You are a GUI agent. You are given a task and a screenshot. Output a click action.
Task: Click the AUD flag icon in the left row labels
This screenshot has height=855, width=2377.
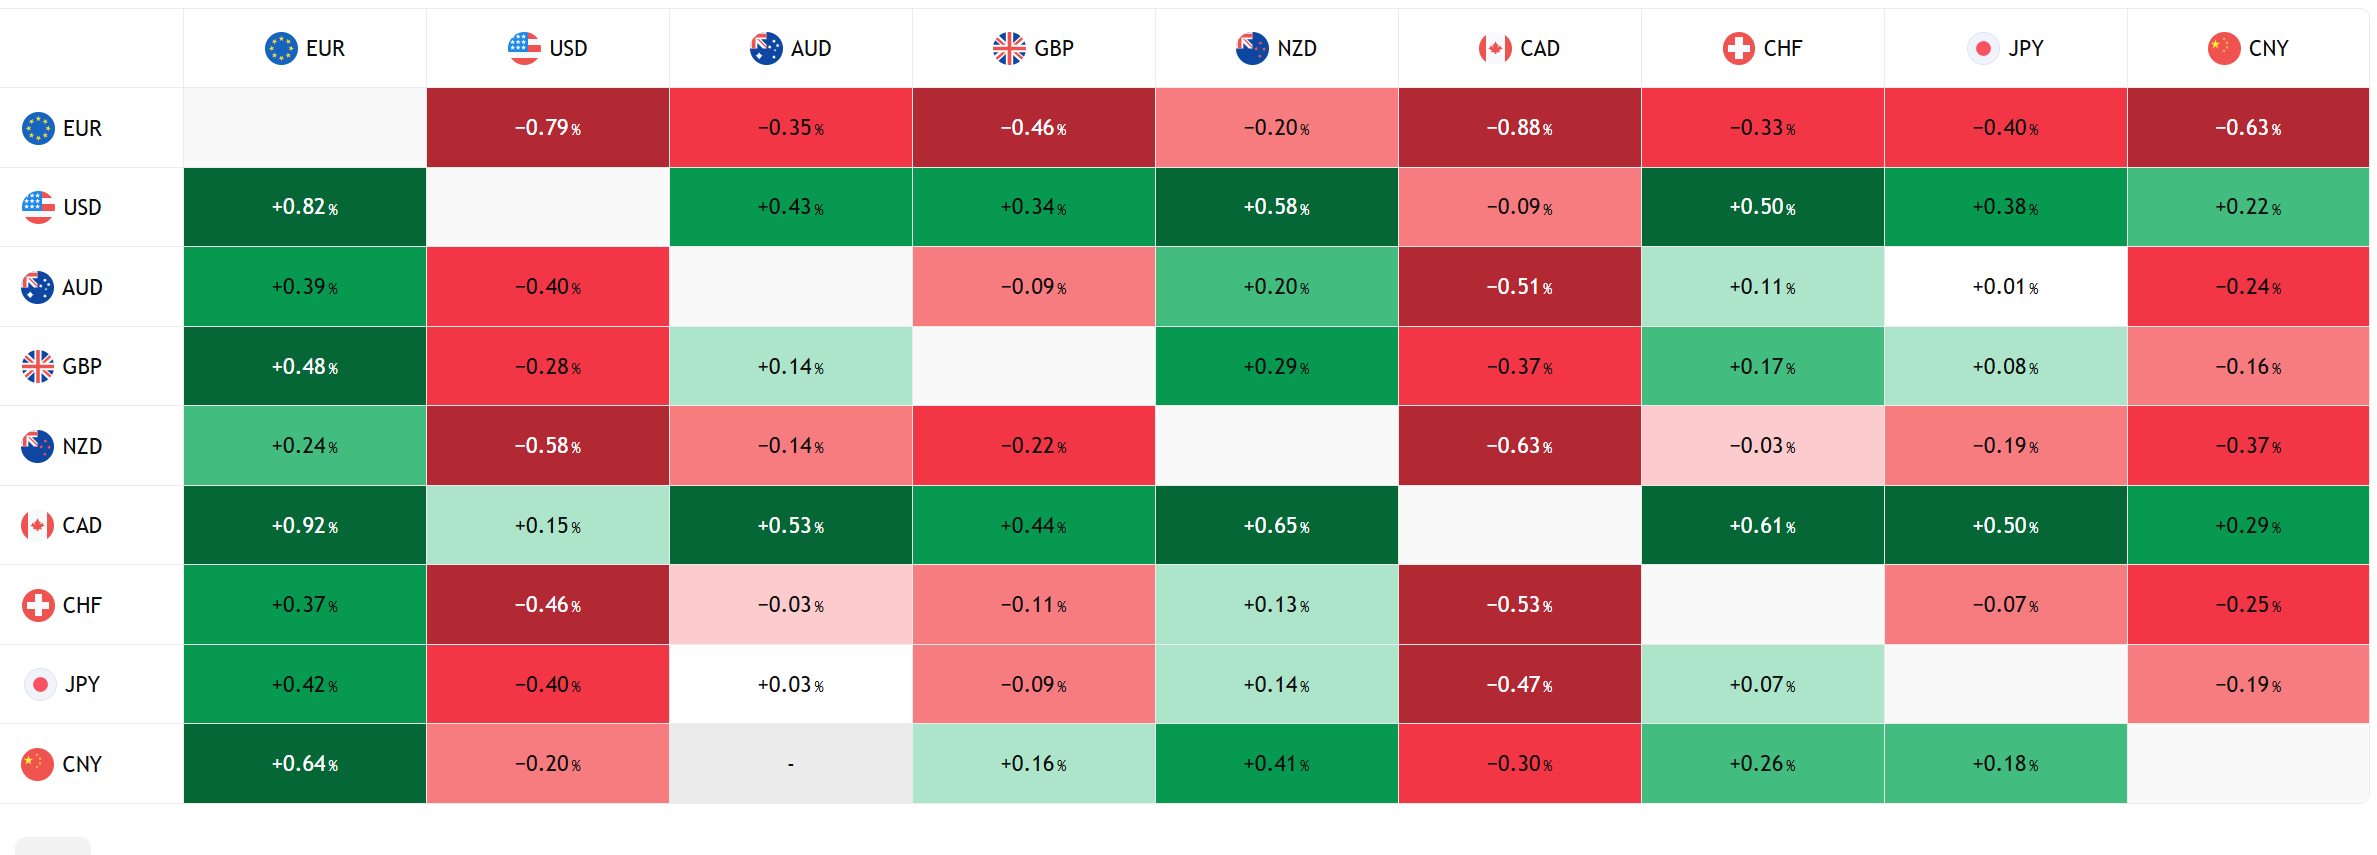[38, 287]
